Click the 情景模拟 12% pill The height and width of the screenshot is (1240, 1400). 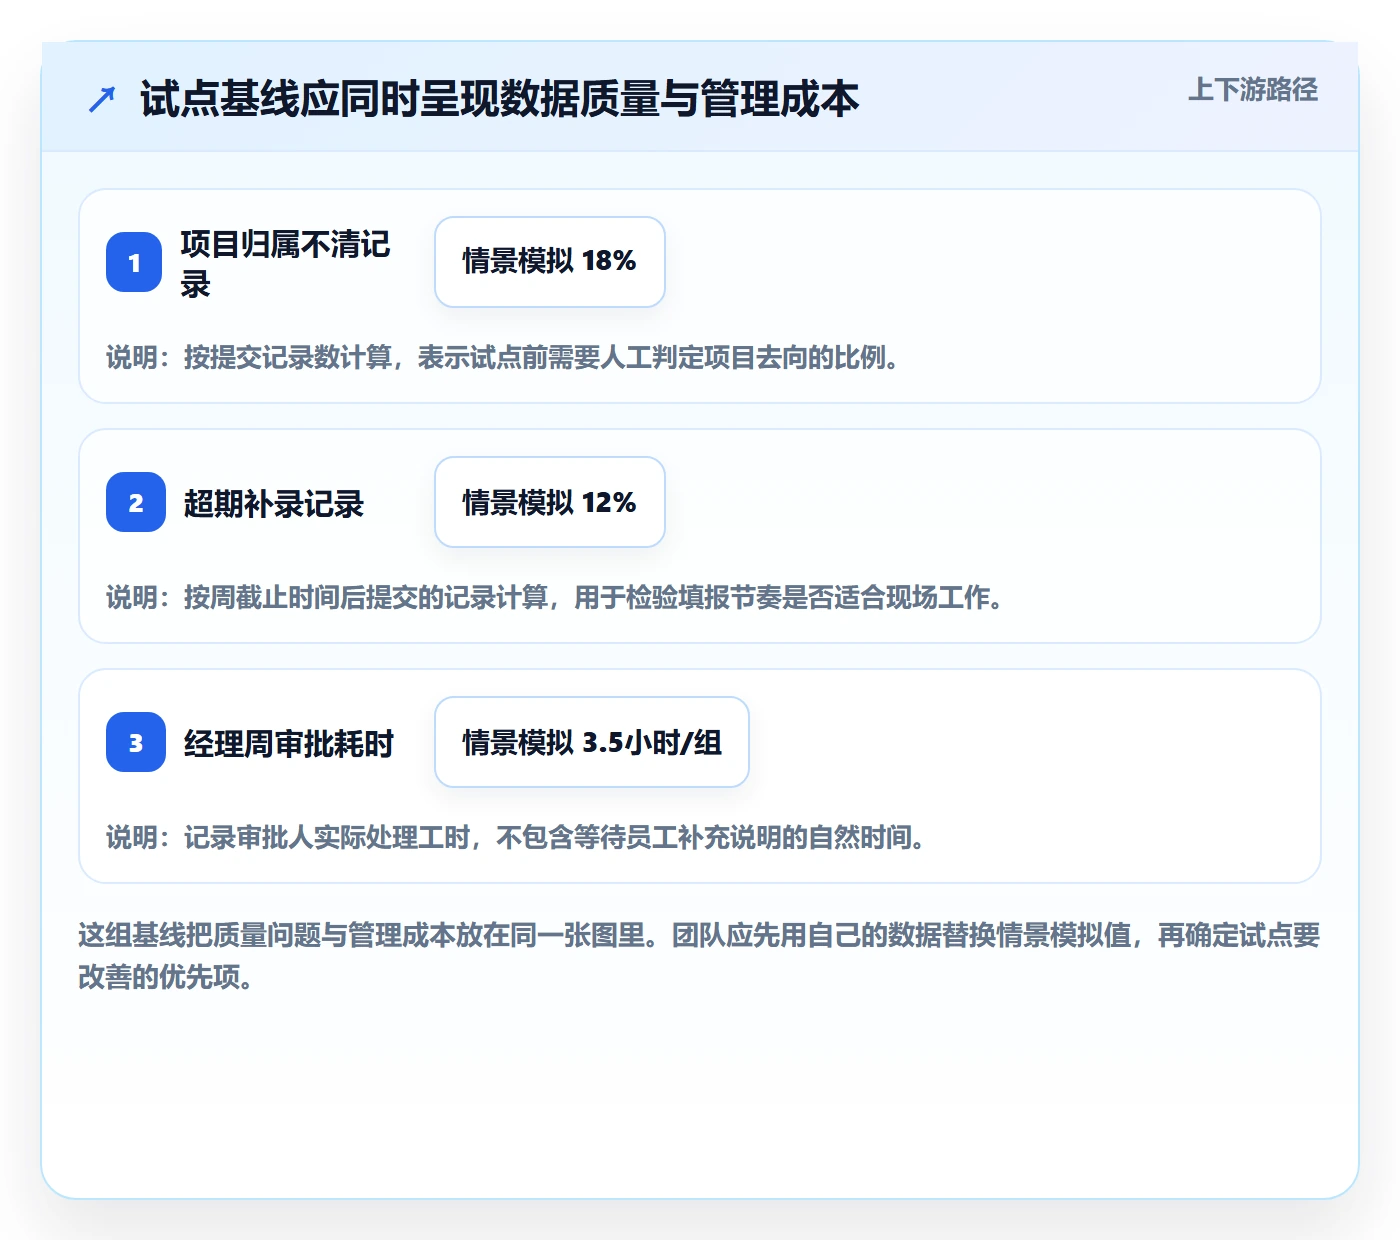pos(550,502)
